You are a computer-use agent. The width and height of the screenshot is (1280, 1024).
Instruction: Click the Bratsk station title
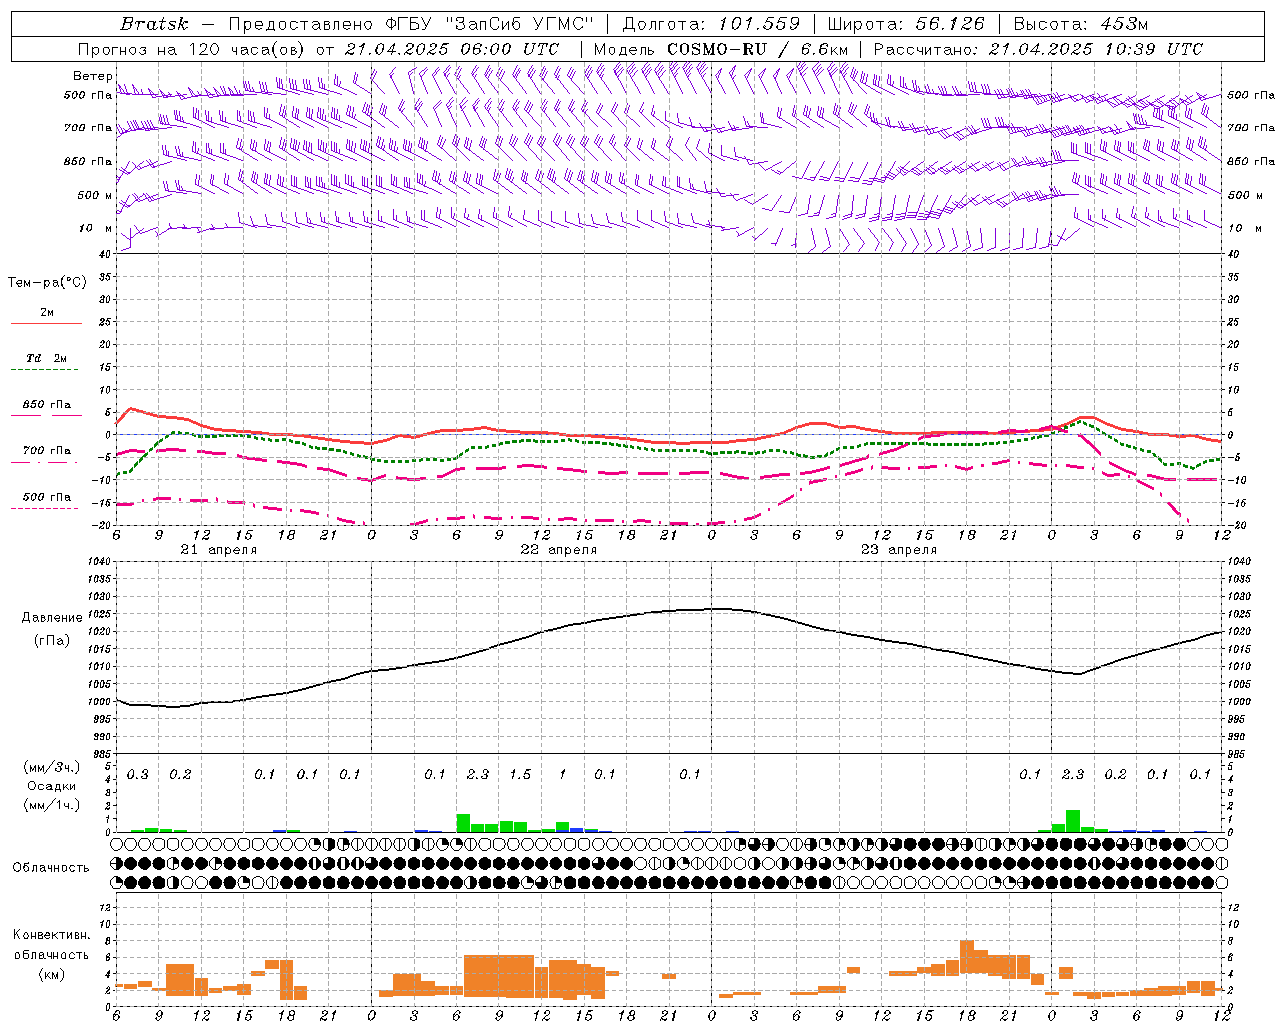[x=154, y=24]
